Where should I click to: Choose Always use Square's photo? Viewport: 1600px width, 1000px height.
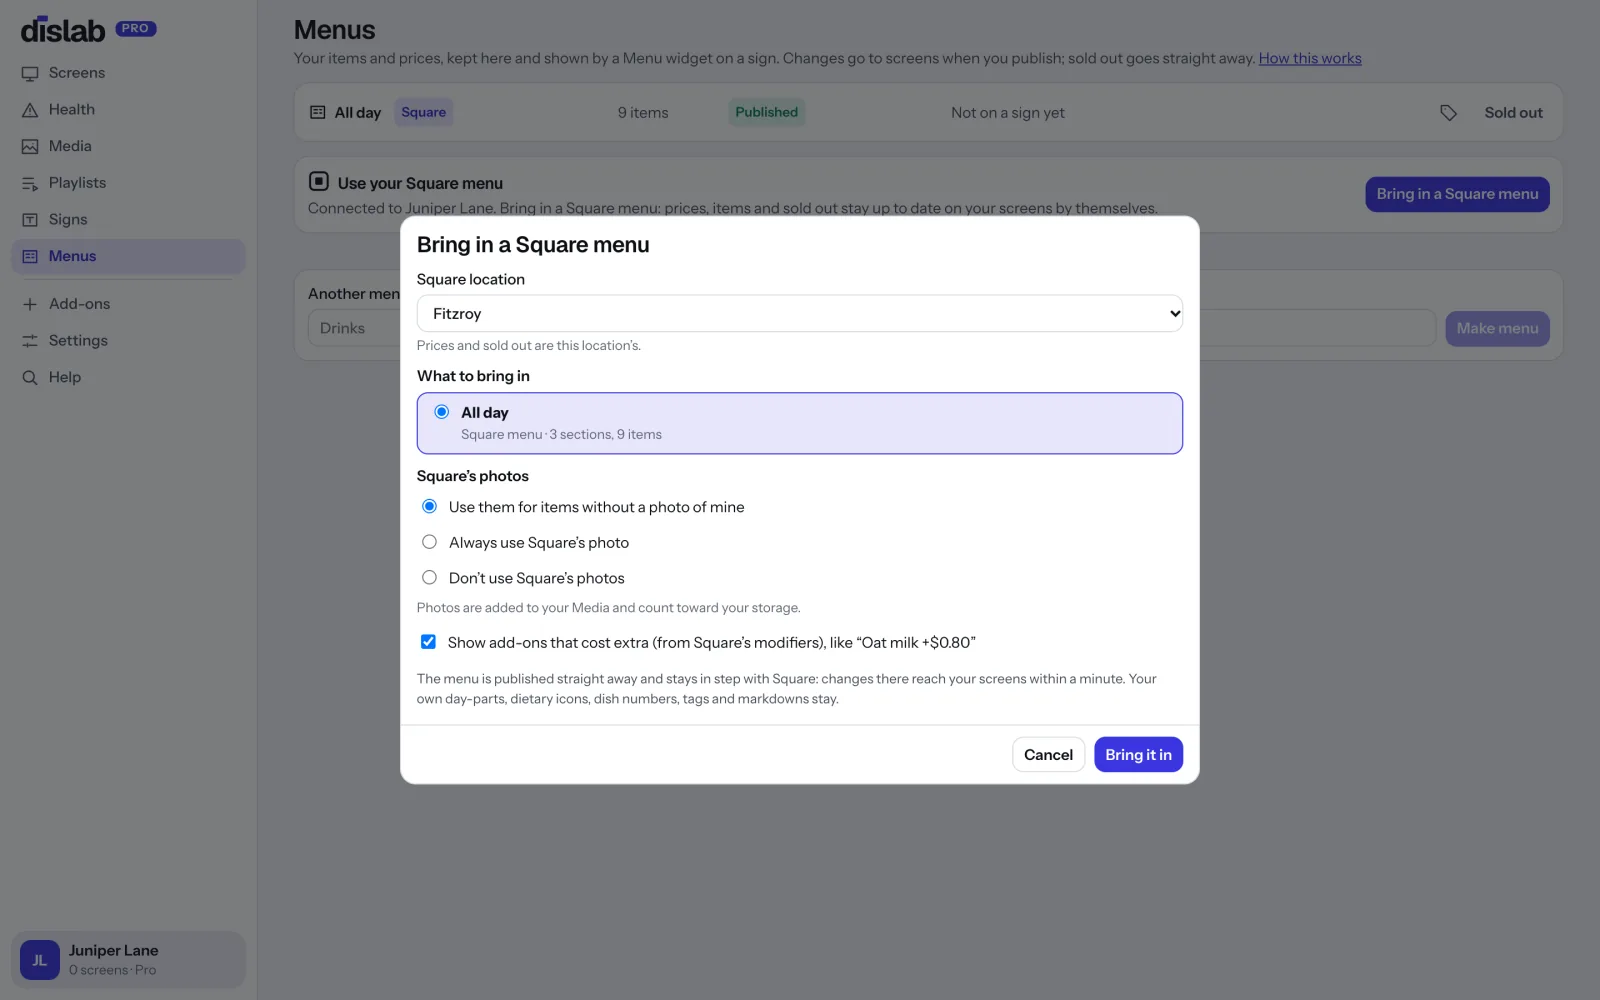429,542
